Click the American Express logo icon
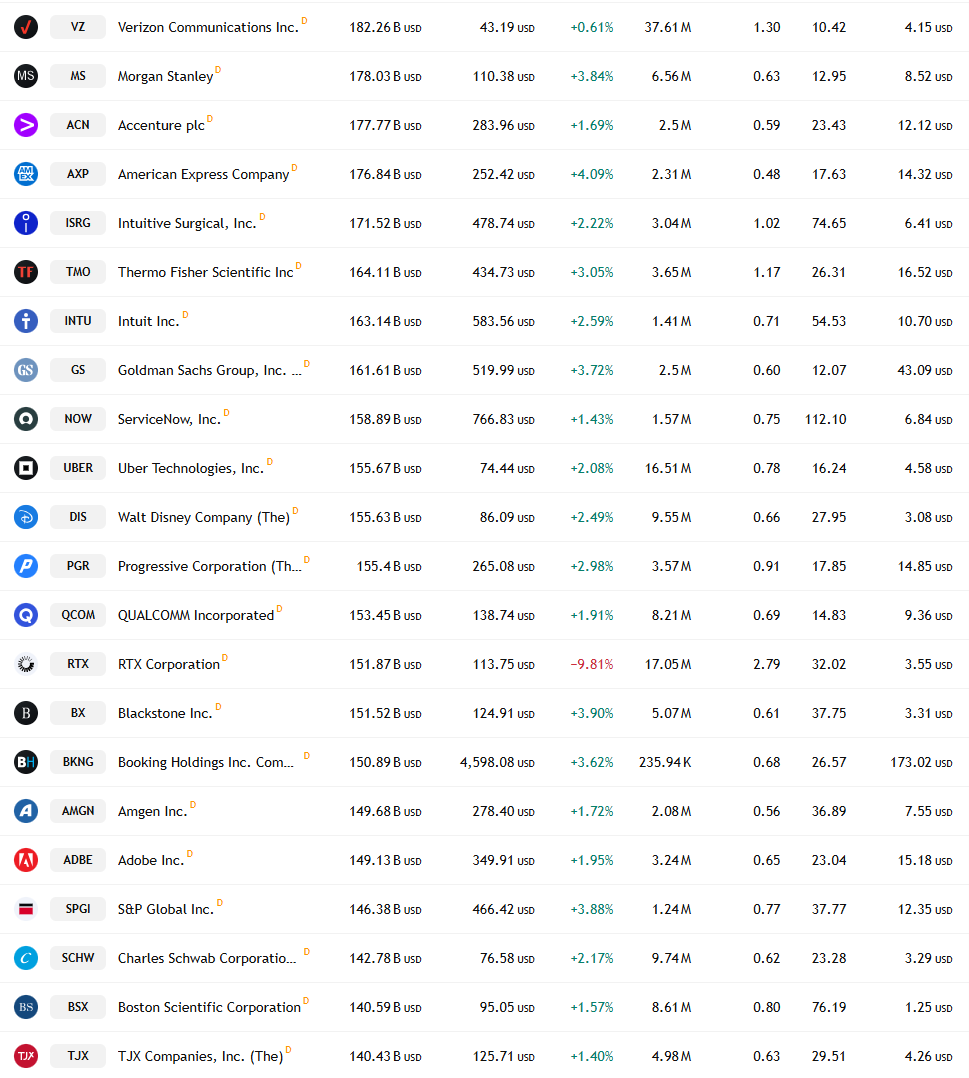The width and height of the screenshot is (969, 1078). pos(26,174)
